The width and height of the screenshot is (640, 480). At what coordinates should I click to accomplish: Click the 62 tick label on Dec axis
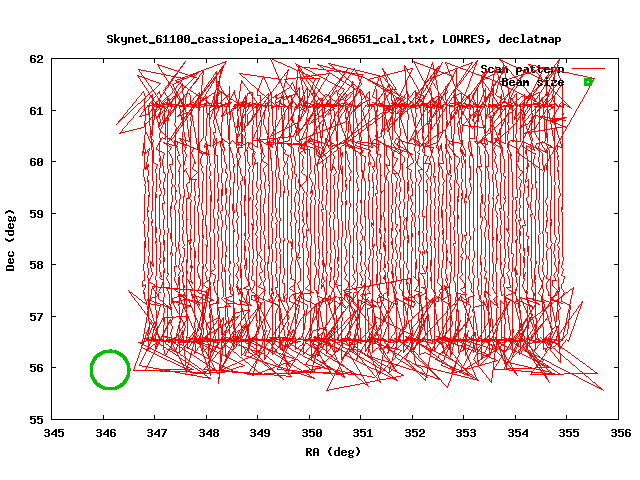point(36,58)
